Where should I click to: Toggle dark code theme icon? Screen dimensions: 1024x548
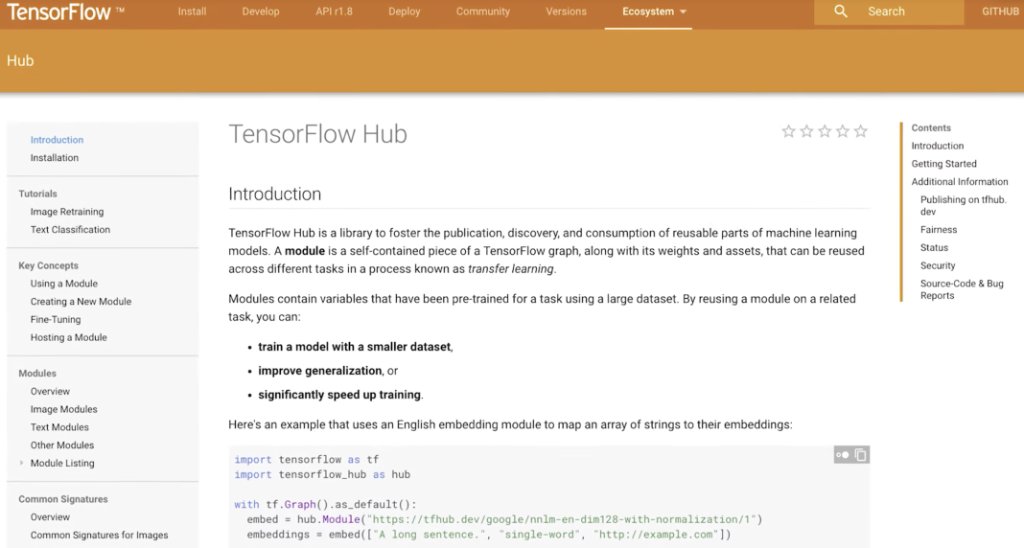tap(842, 455)
